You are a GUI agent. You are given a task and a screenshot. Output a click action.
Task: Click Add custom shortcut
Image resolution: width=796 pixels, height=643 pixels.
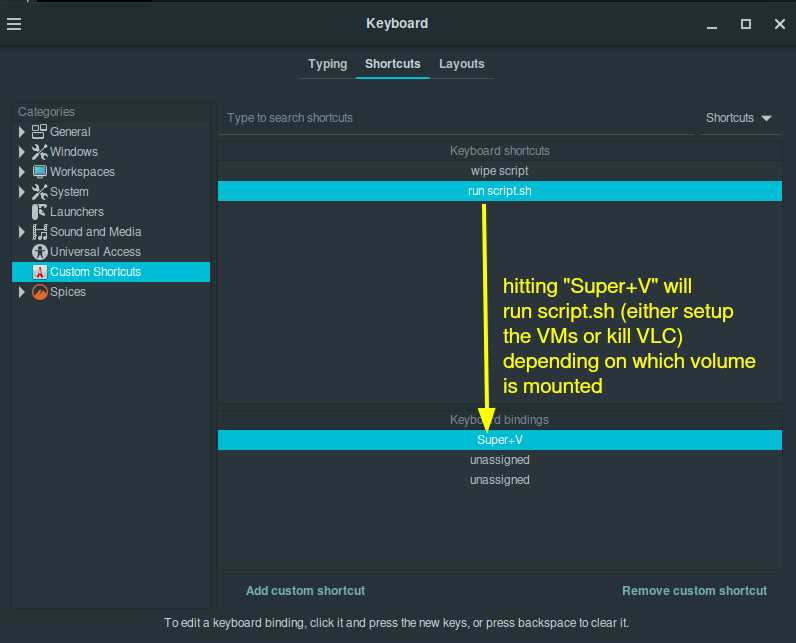point(306,591)
